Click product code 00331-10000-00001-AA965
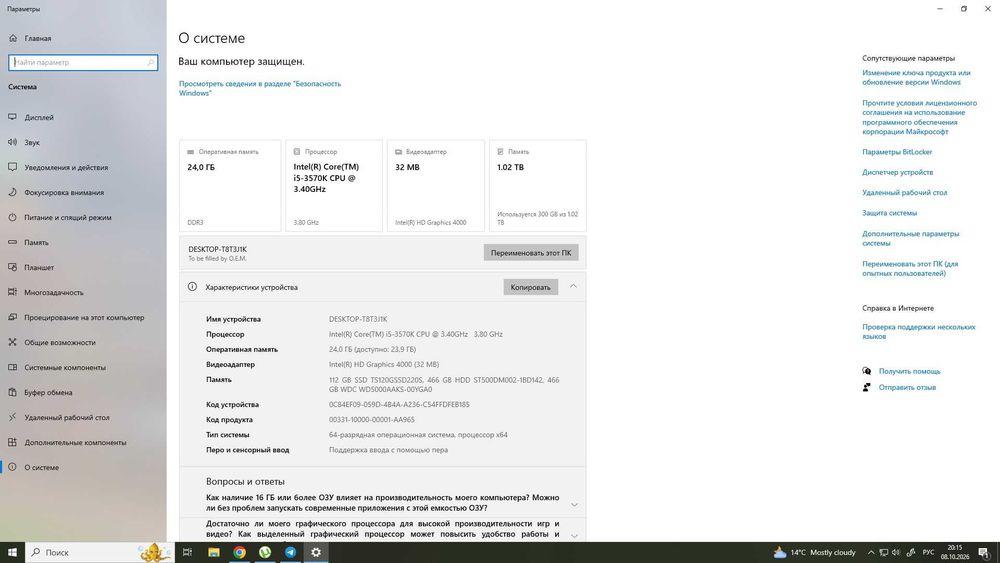Image resolution: width=1000 pixels, height=563 pixels. (372, 420)
